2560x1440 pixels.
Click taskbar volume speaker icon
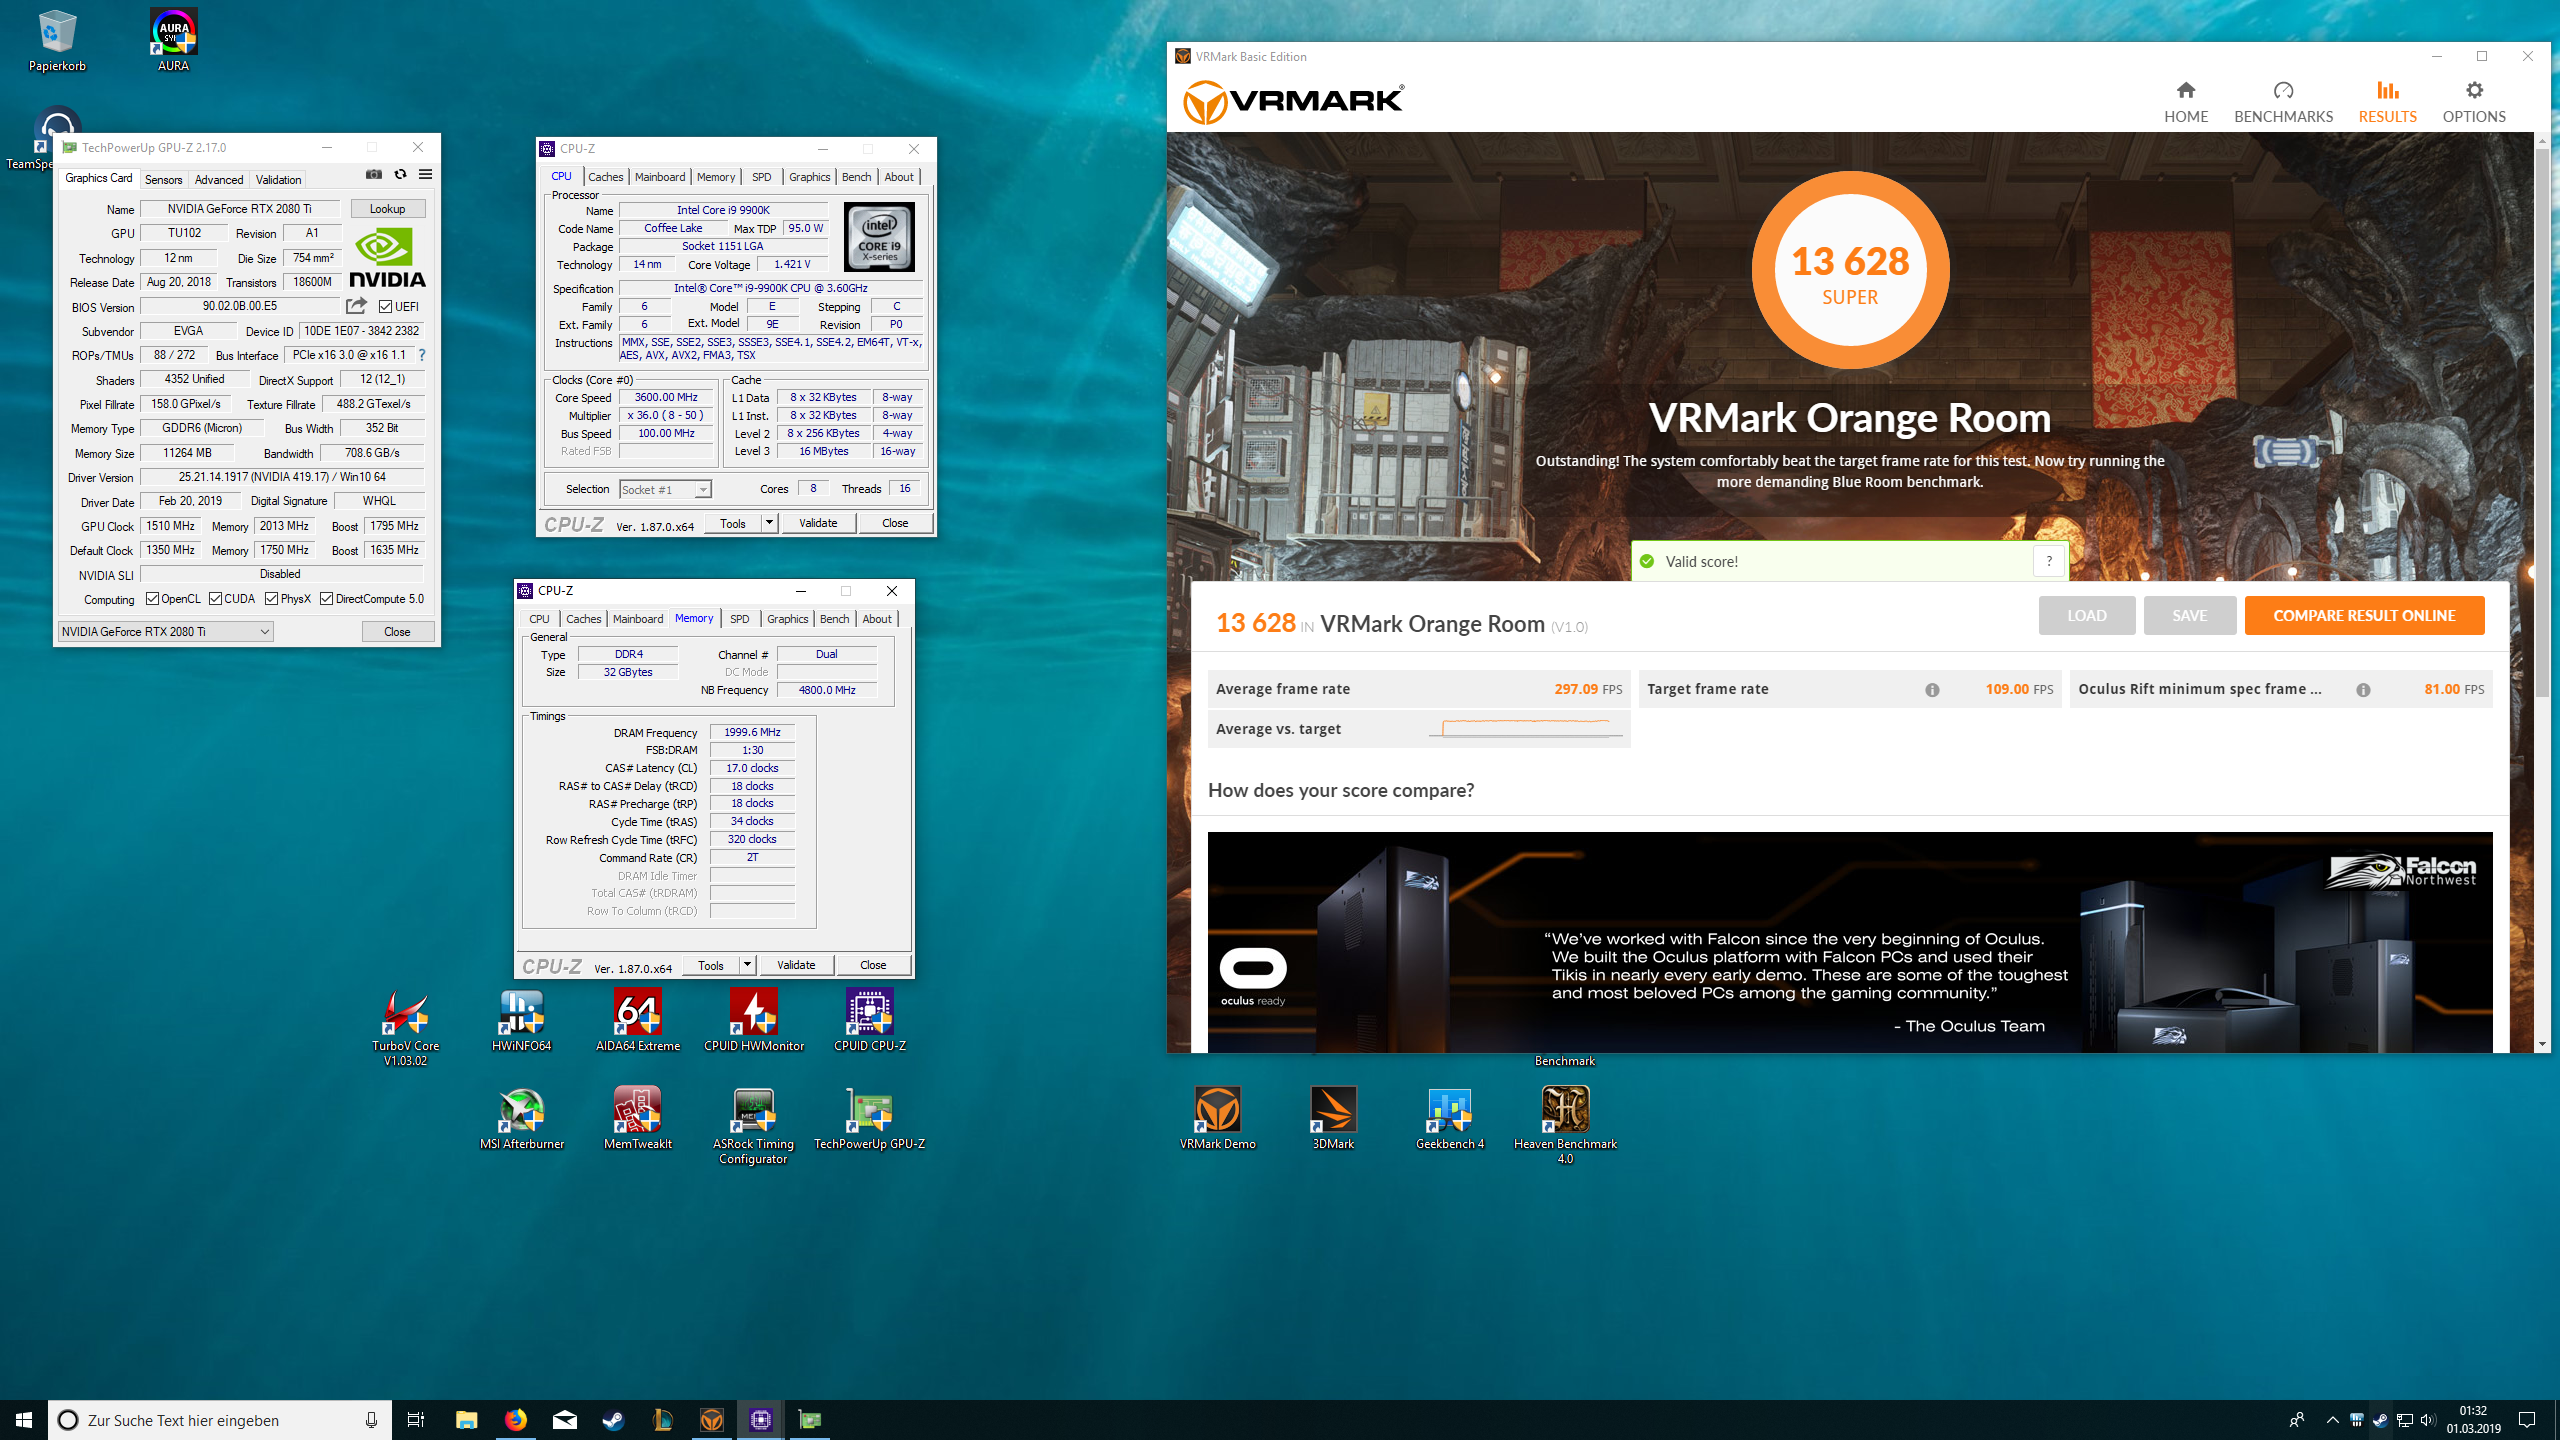click(2427, 1420)
